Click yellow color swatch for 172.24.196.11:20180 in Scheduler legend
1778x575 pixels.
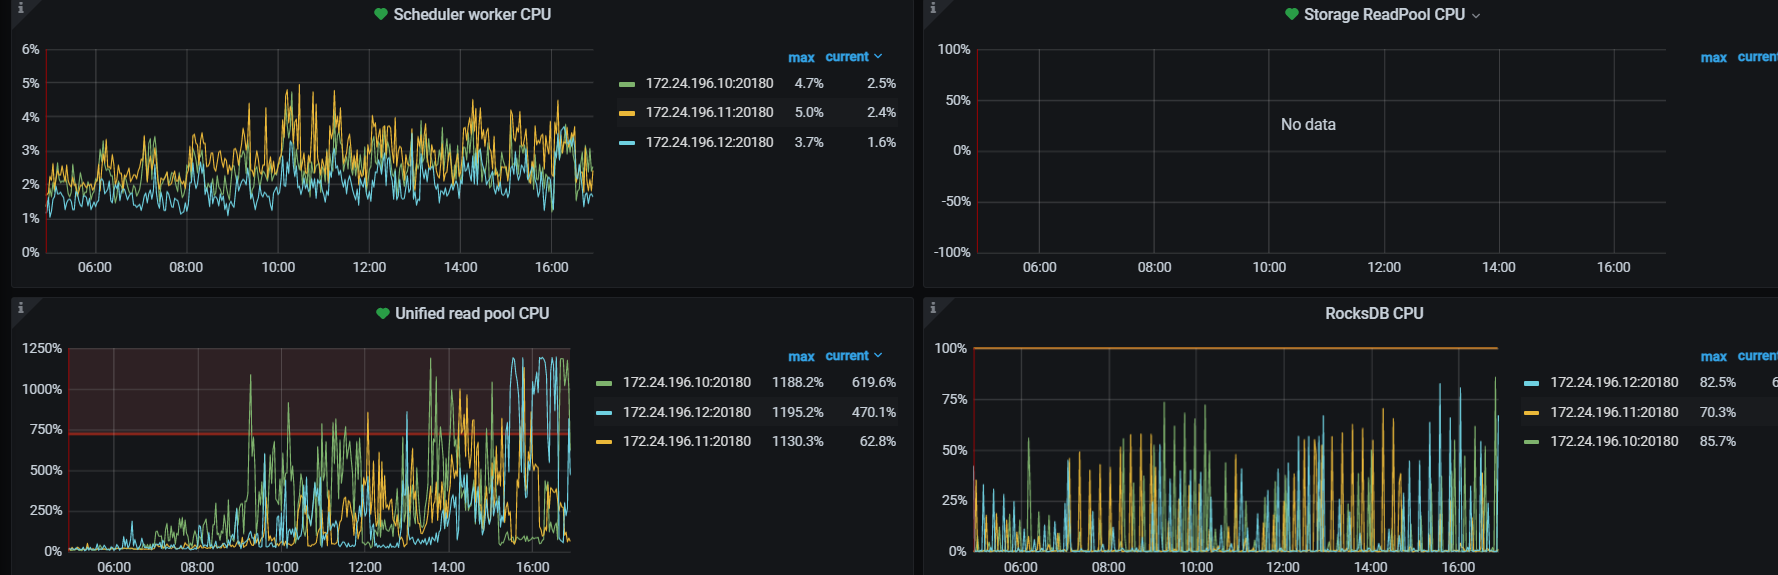627,113
